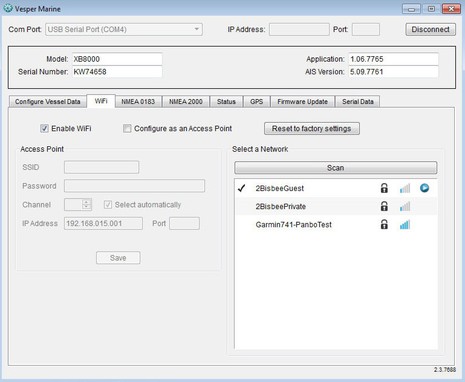The height and width of the screenshot is (382, 465).
Task: Click the lock icon beside 2BisbeePrivate
Action: tap(384, 206)
